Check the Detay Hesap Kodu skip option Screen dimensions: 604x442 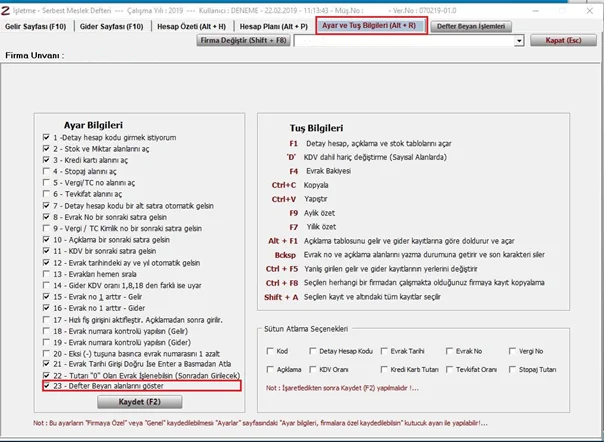click(x=313, y=351)
